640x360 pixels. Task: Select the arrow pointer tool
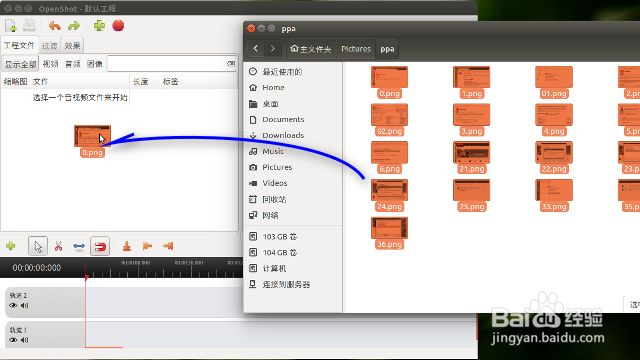click(38, 246)
